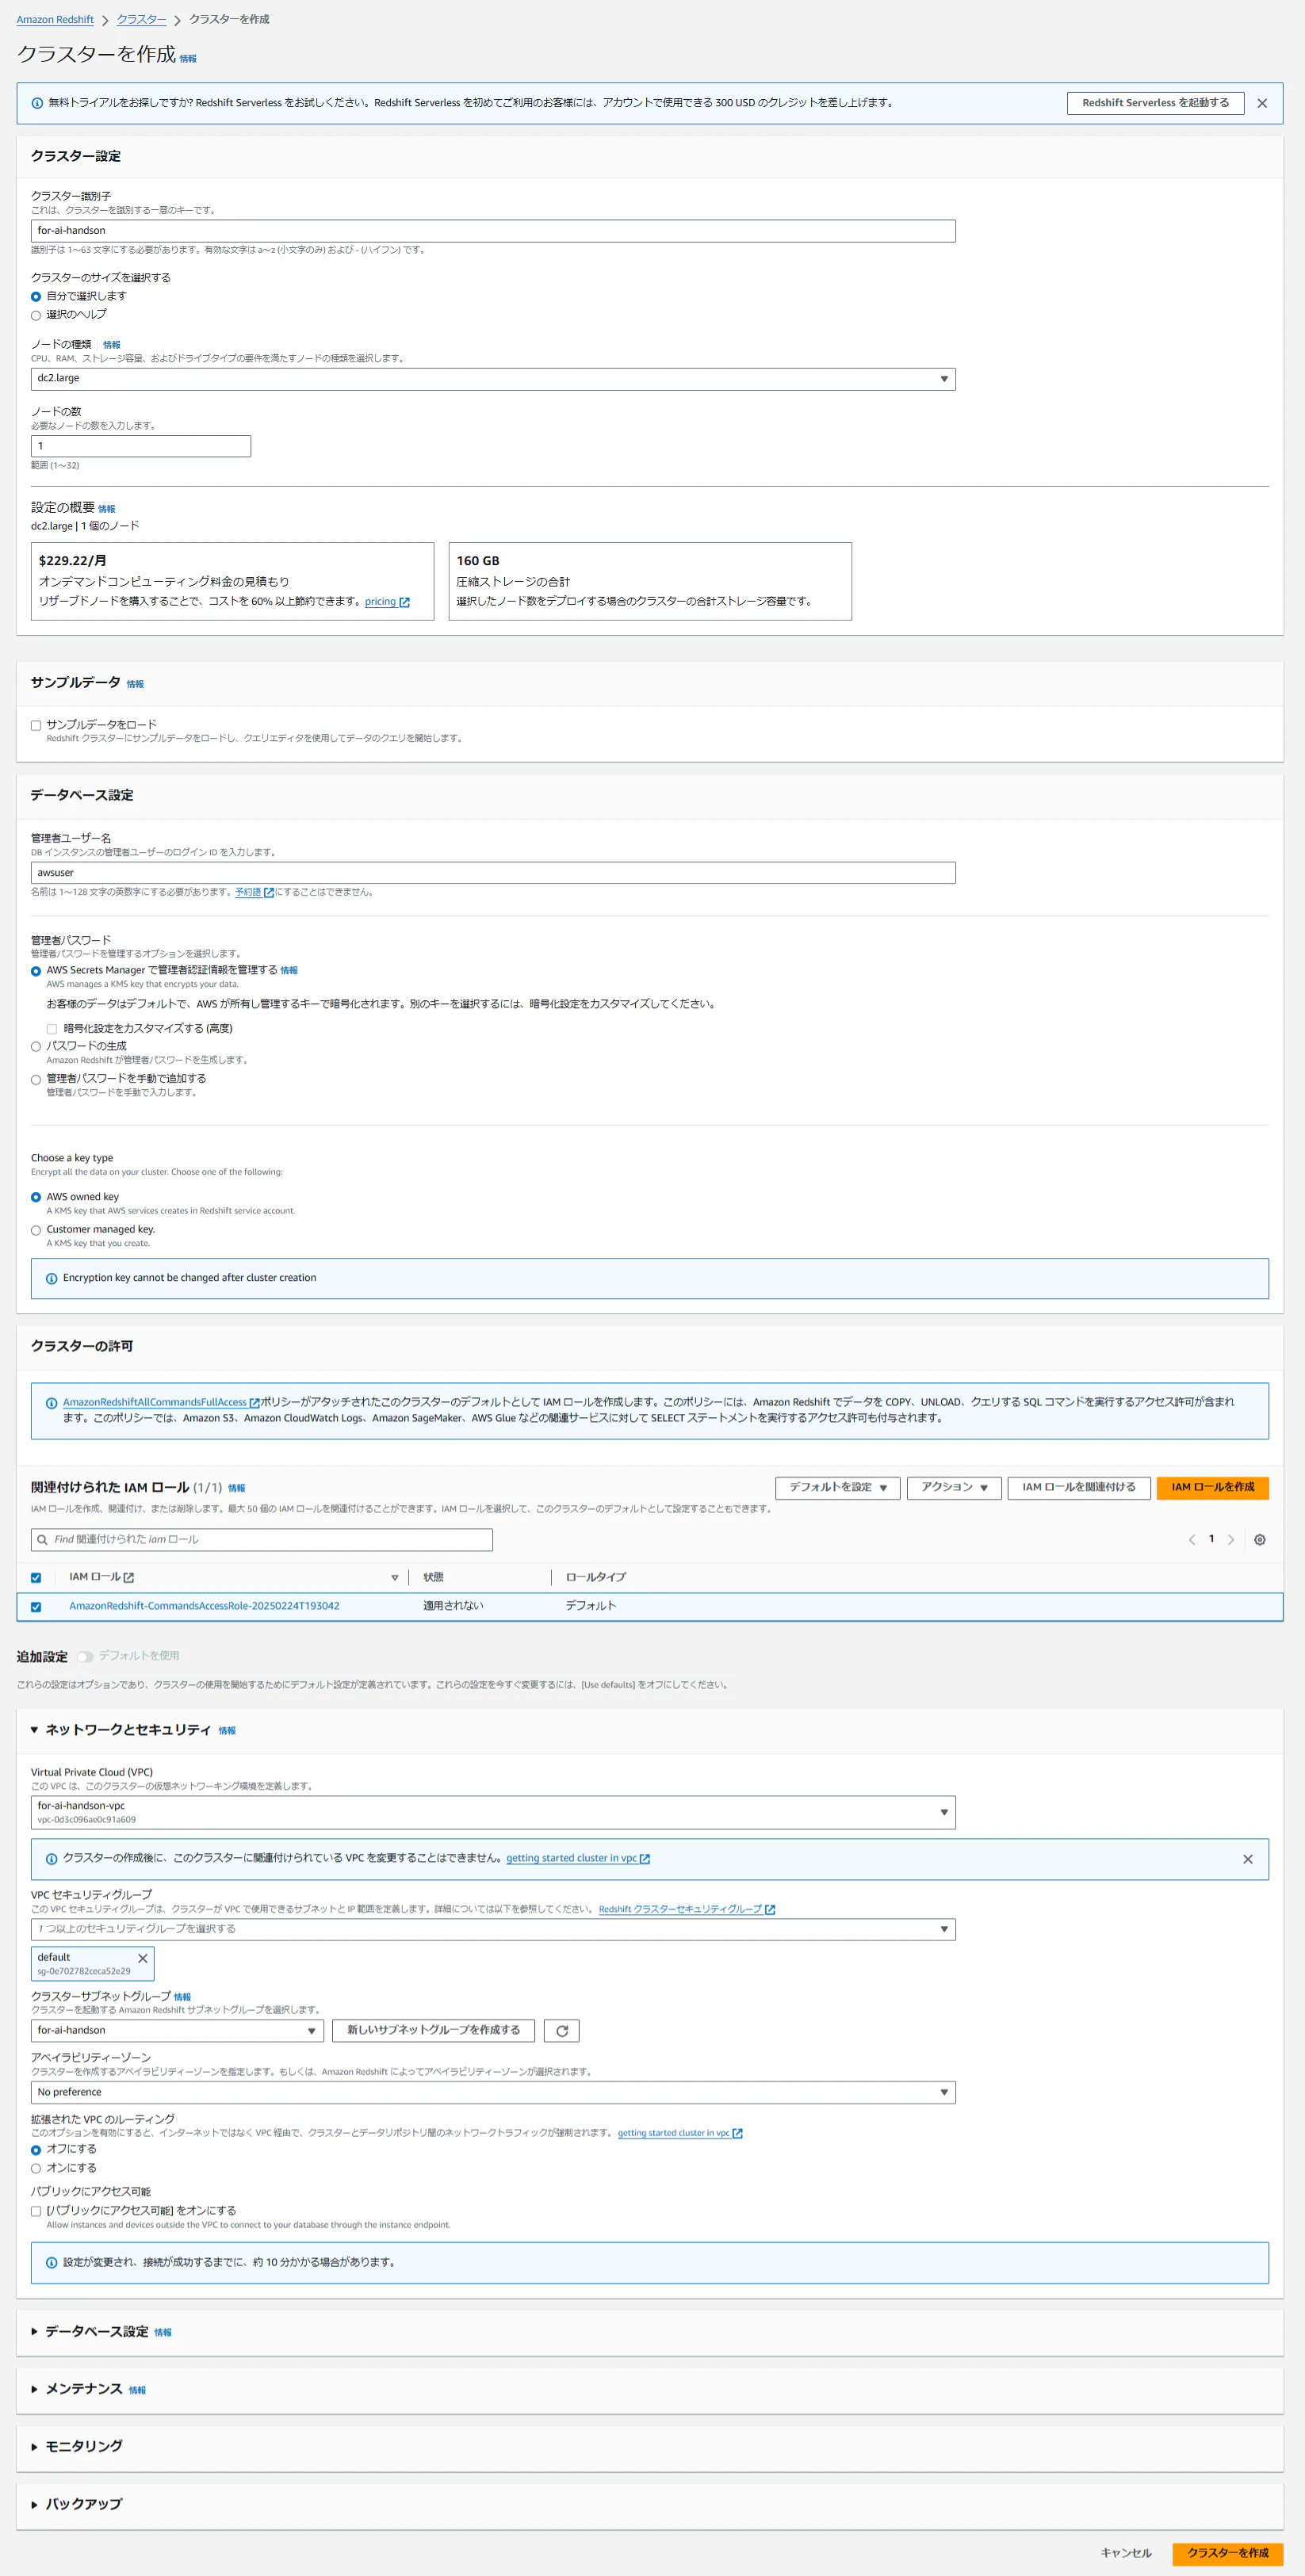The height and width of the screenshot is (2576, 1305).
Task: Click the クラスターを作成 submit button
Action: click(x=1228, y=2553)
